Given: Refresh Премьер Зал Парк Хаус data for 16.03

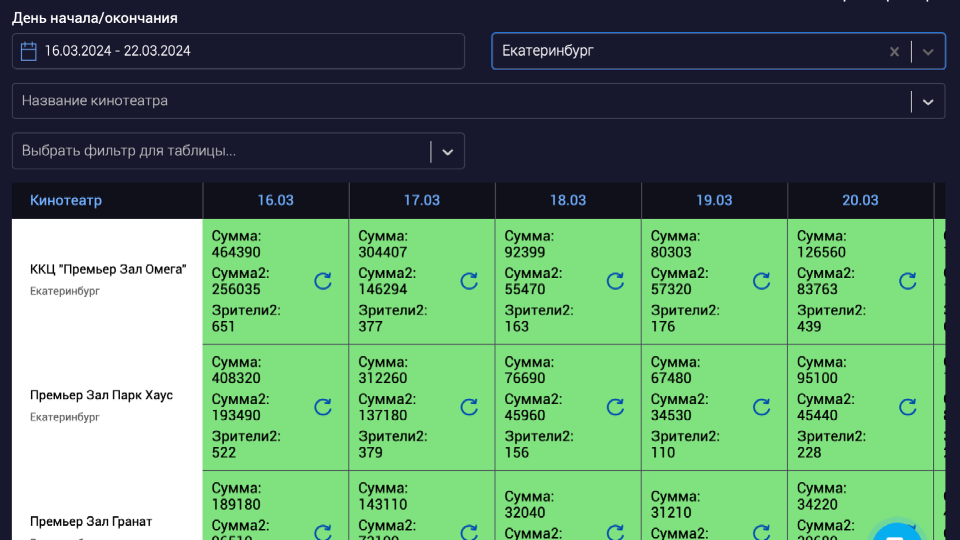Looking at the screenshot, I should (x=323, y=407).
